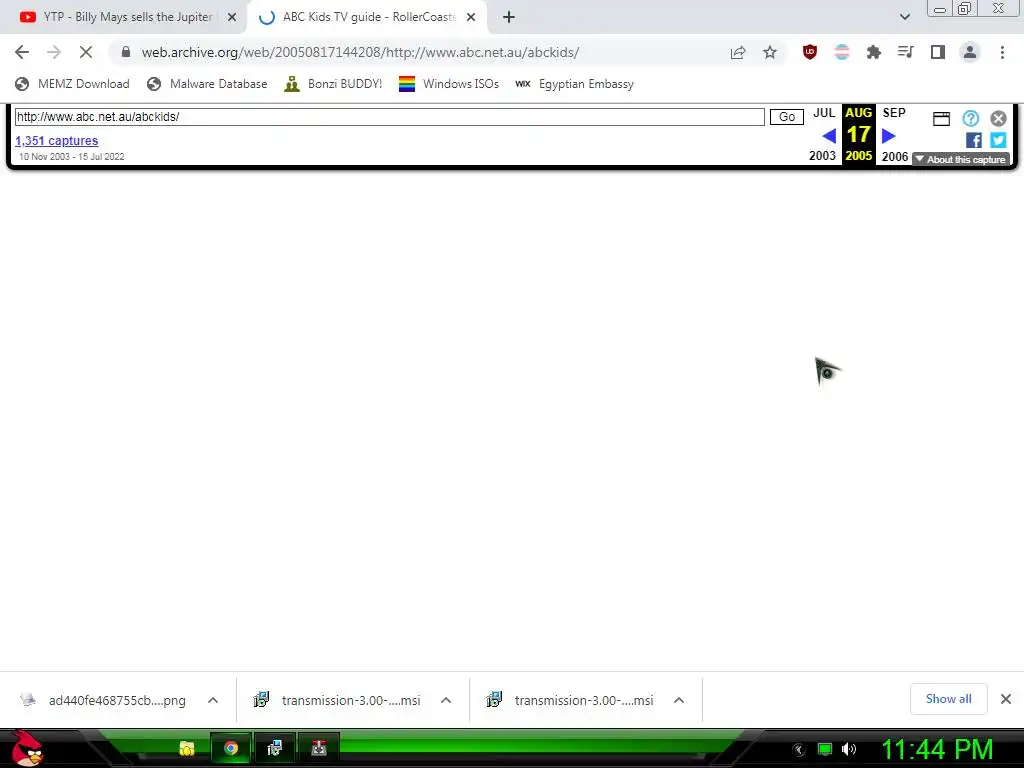Show all downloads
1024x768 pixels.
(948, 699)
